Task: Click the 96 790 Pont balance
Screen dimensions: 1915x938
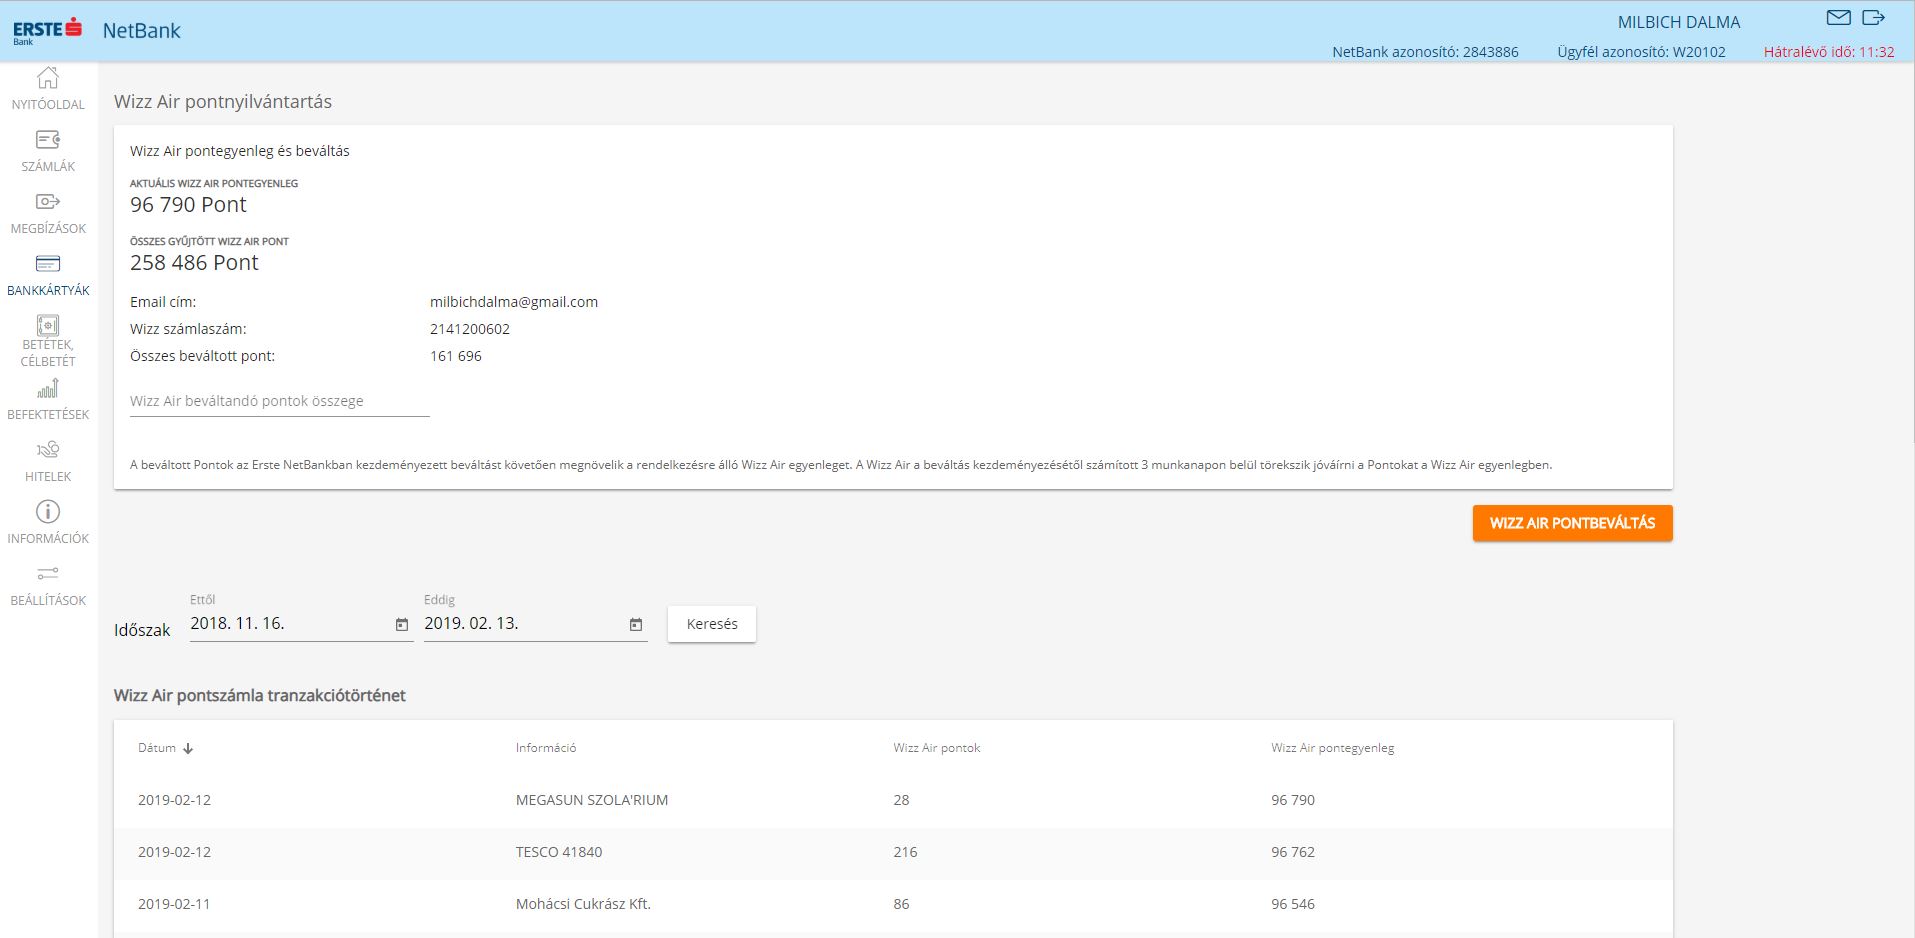Action: point(188,205)
